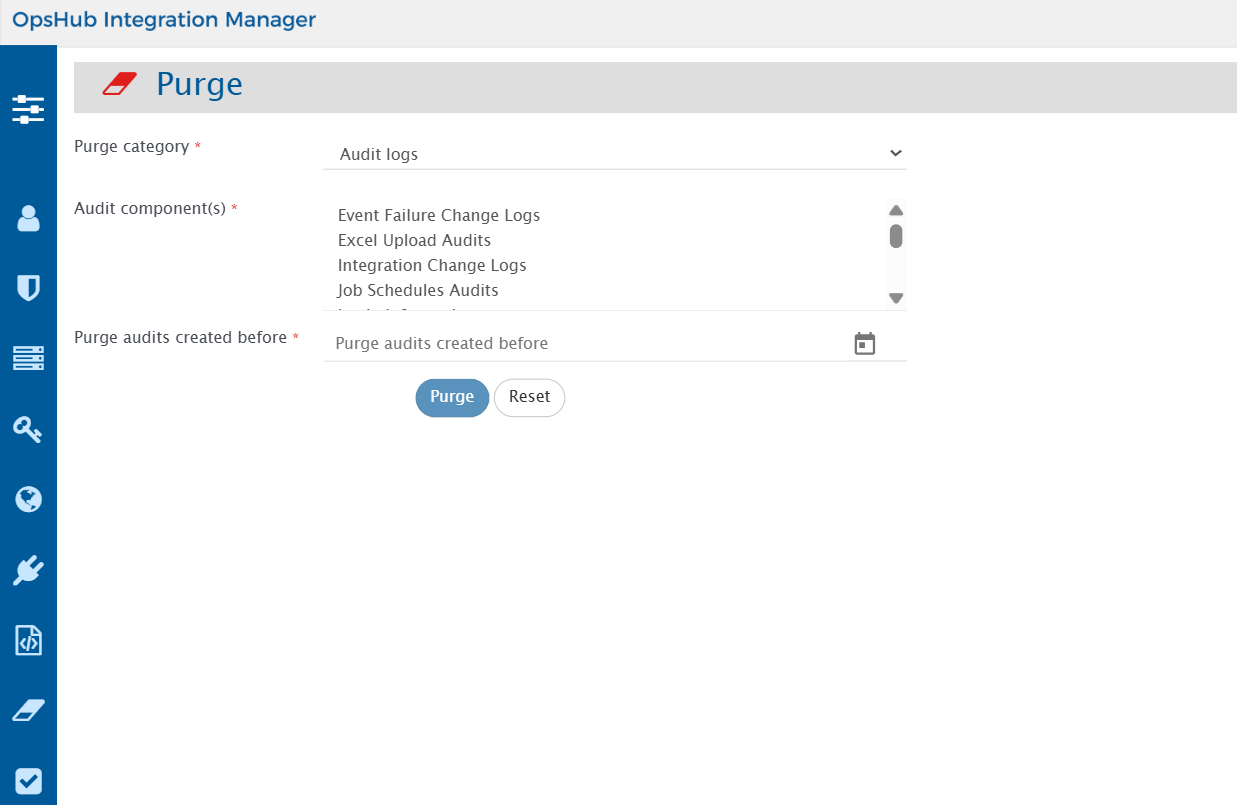Click the Purge button
This screenshot has height=805, width=1237.
[452, 397]
